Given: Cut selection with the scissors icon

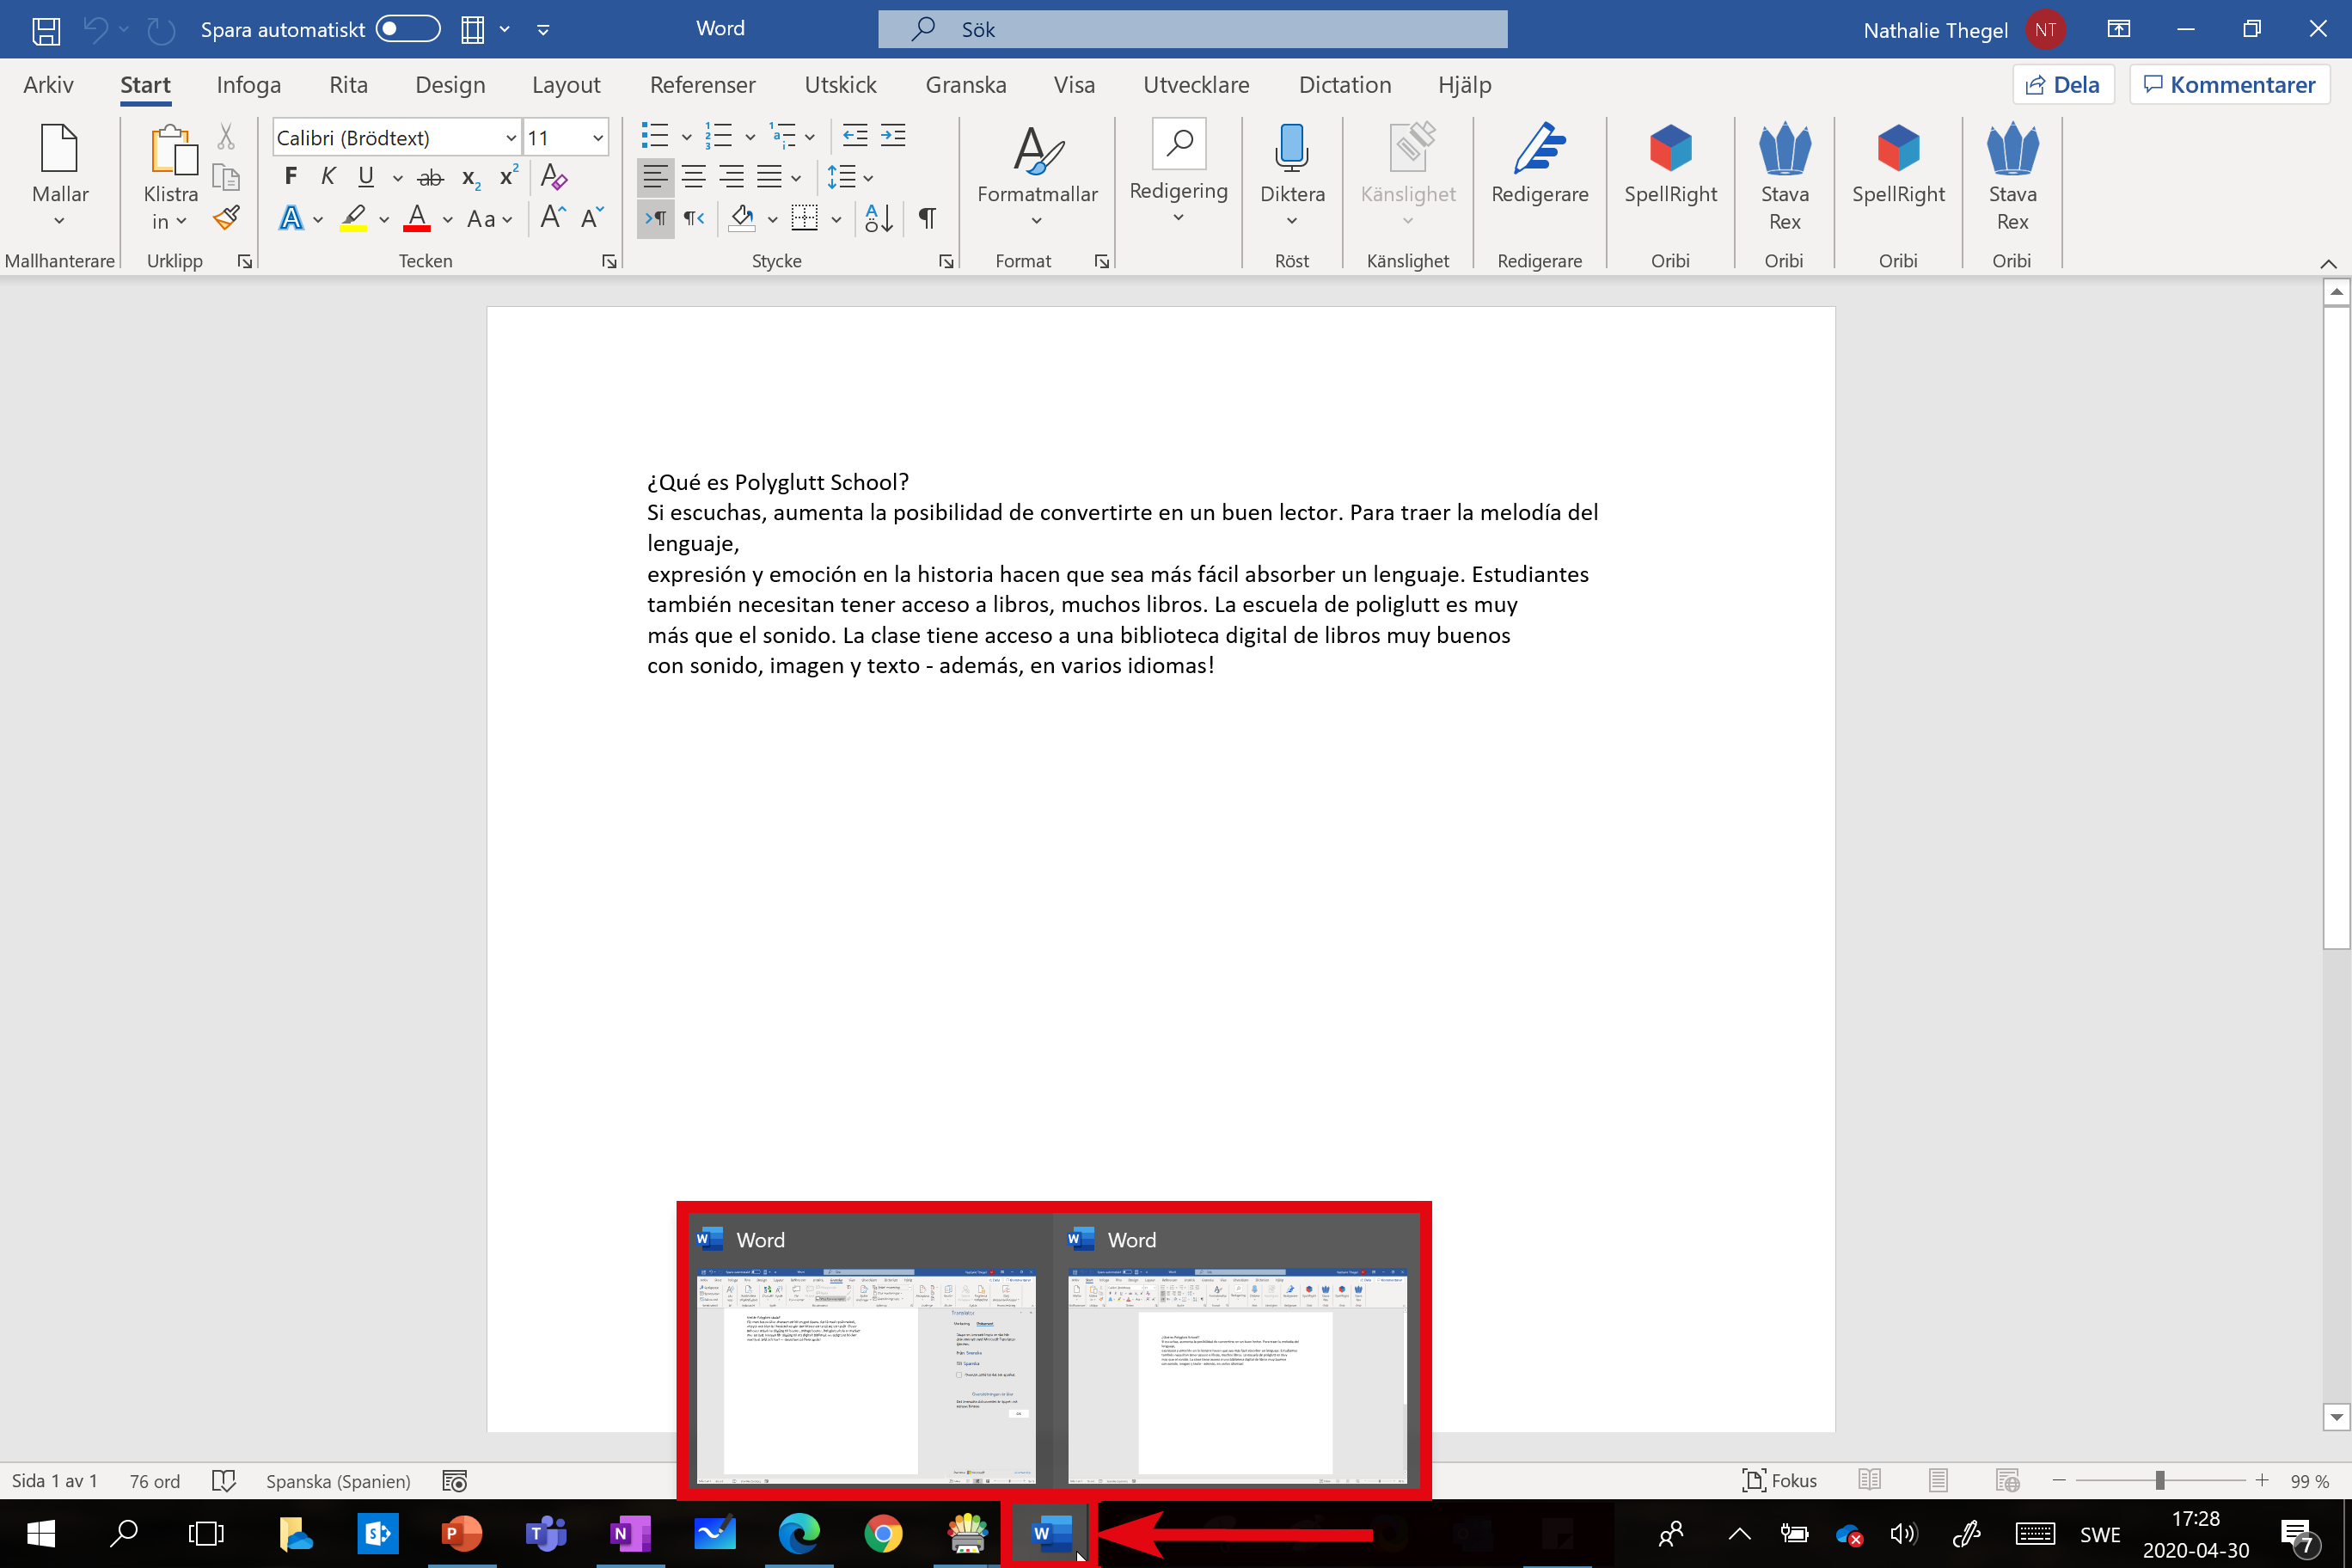Looking at the screenshot, I should 226,136.
